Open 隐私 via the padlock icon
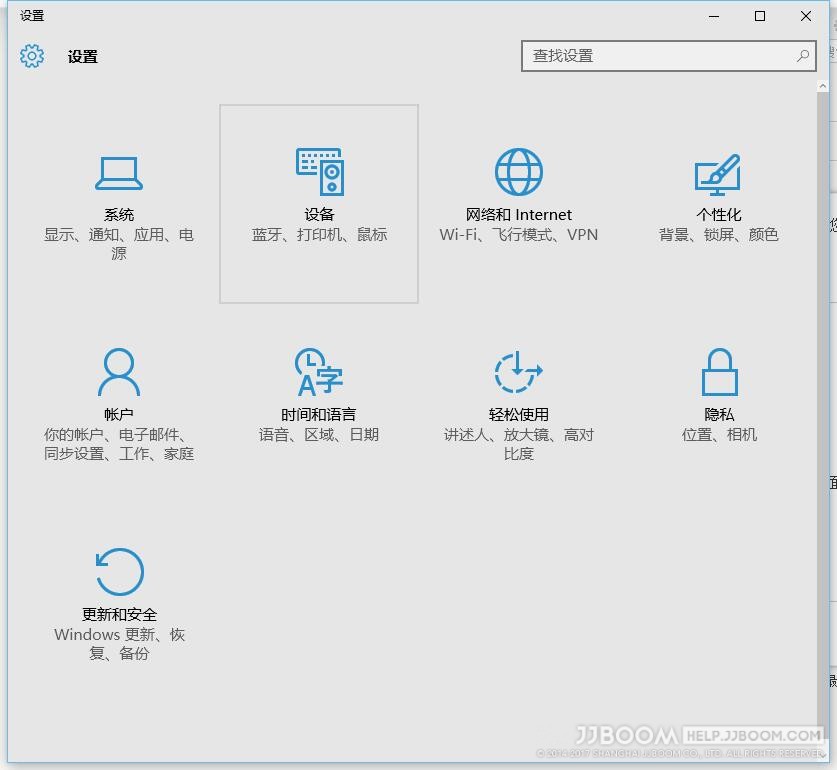The image size is (837, 770). pyautogui.click(x=719, y=372)
